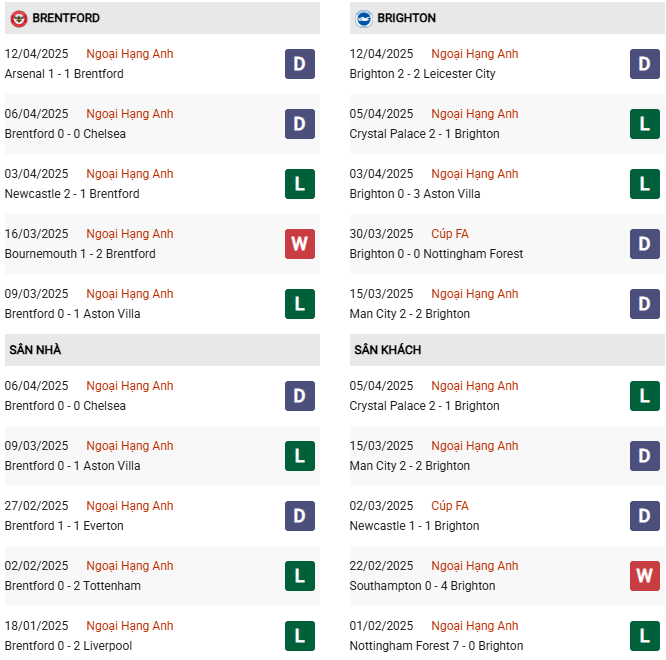666x660 pixels.
Task: Click the W badge for Southampton 0 - 4 Brighton
Action: point(645,576)
